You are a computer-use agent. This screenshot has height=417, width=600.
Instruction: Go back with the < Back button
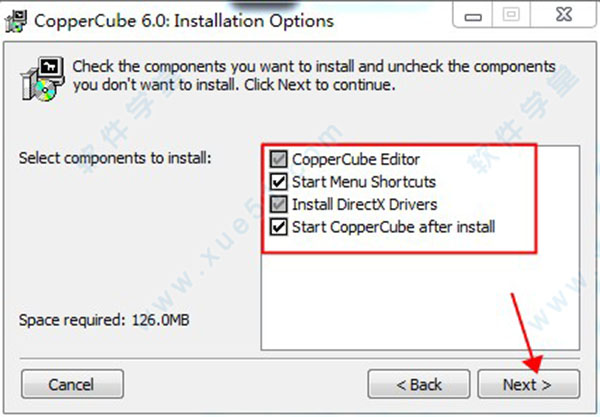click(x=419, y=384)
